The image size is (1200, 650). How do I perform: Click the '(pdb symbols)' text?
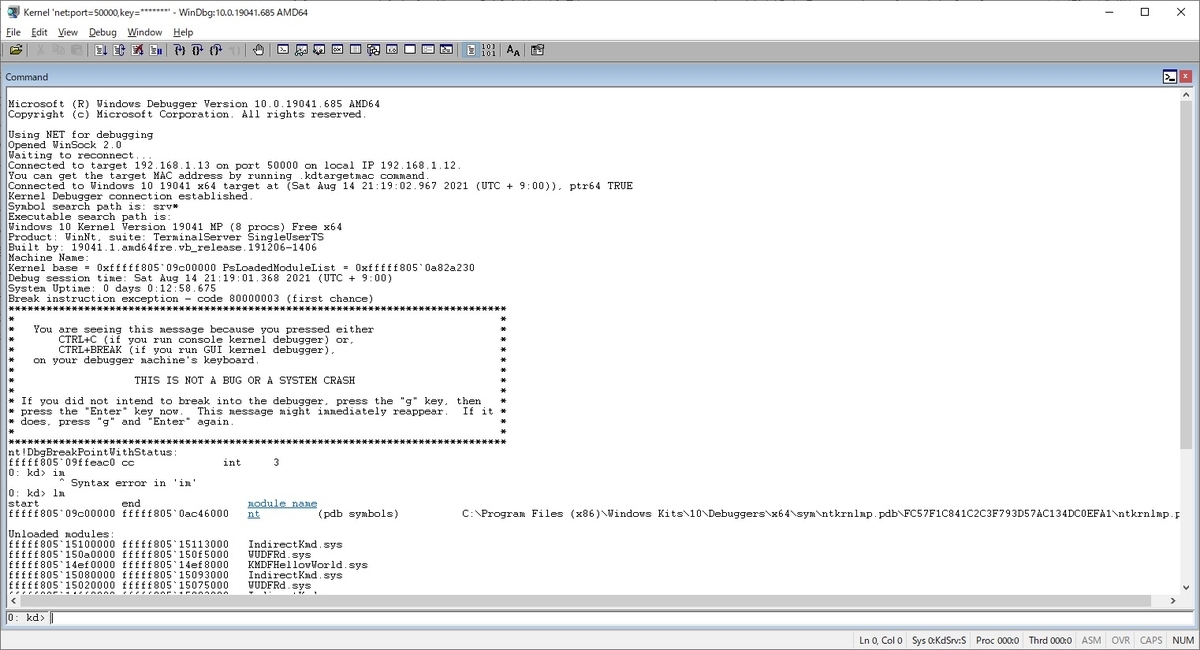click(x=358, y=514)
